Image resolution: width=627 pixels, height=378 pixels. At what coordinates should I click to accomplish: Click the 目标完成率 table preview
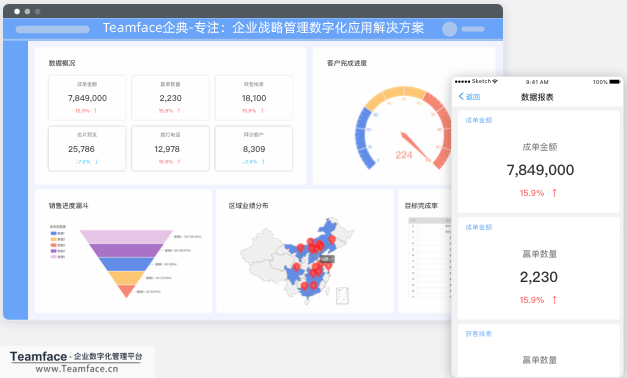(x=430, y=258)
